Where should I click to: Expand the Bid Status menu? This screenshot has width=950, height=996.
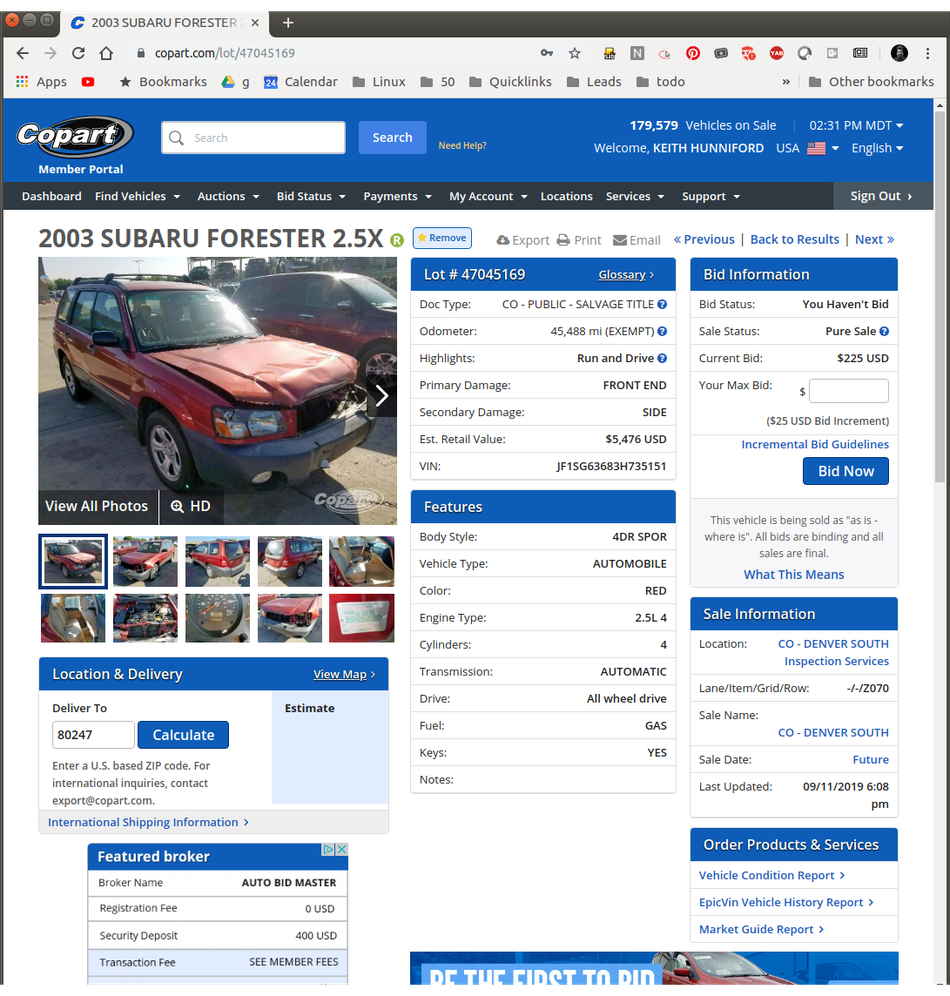311,196
